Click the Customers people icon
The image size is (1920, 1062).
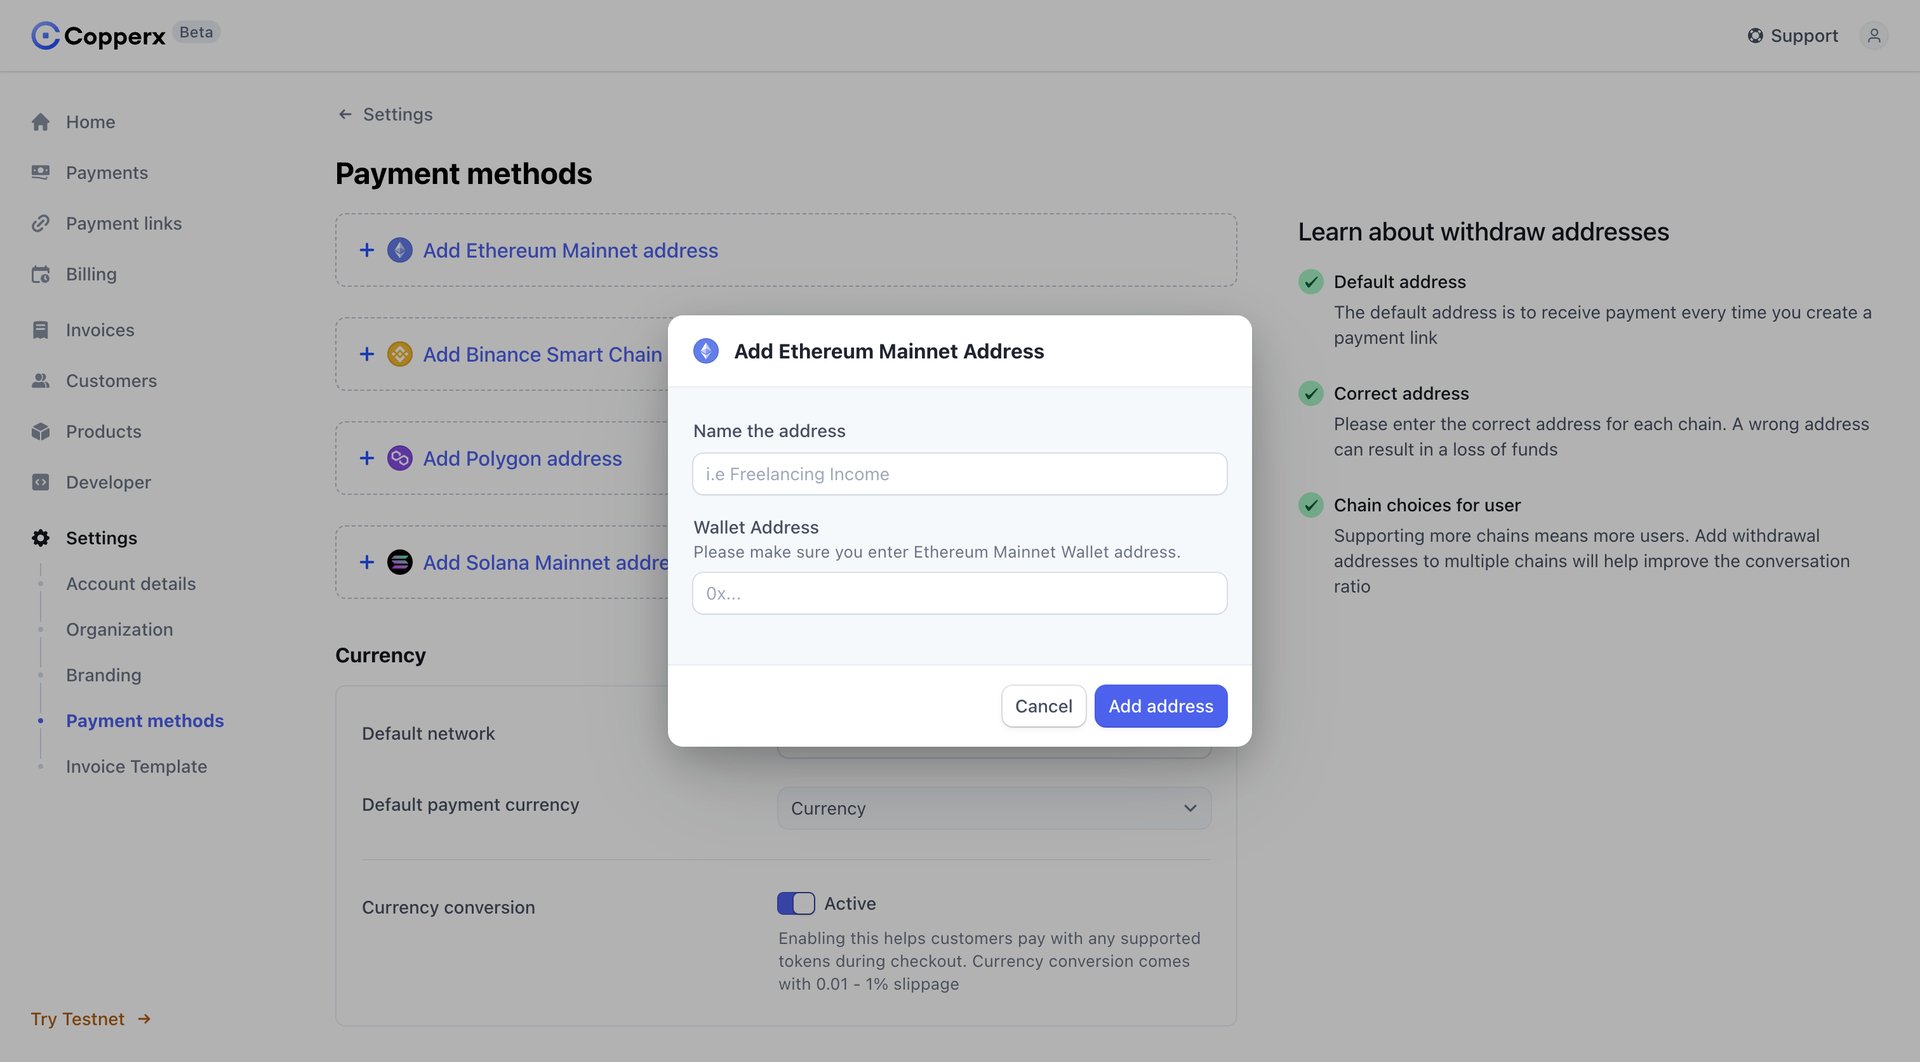pyautogui.click(x=40, y=381)
